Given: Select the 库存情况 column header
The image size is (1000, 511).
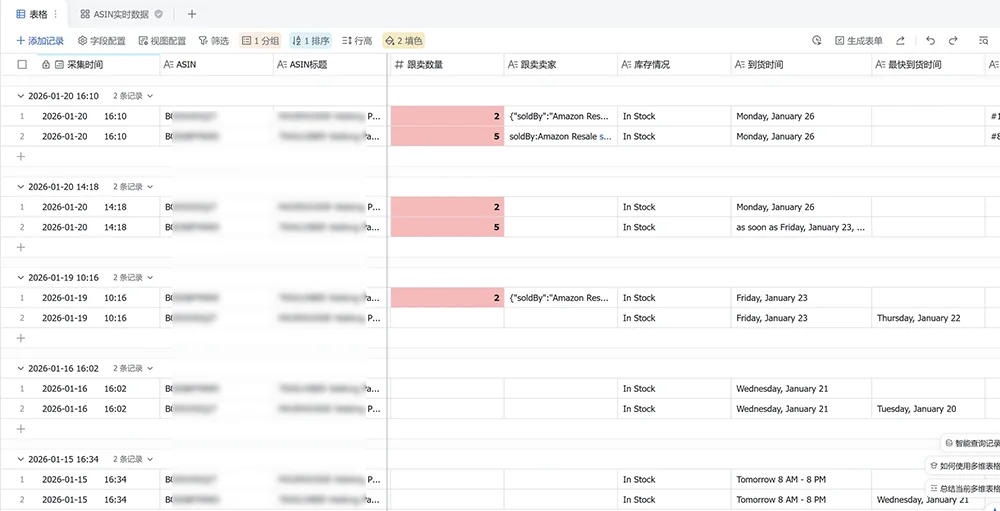Looking at the screenshot, I should 674,64.
